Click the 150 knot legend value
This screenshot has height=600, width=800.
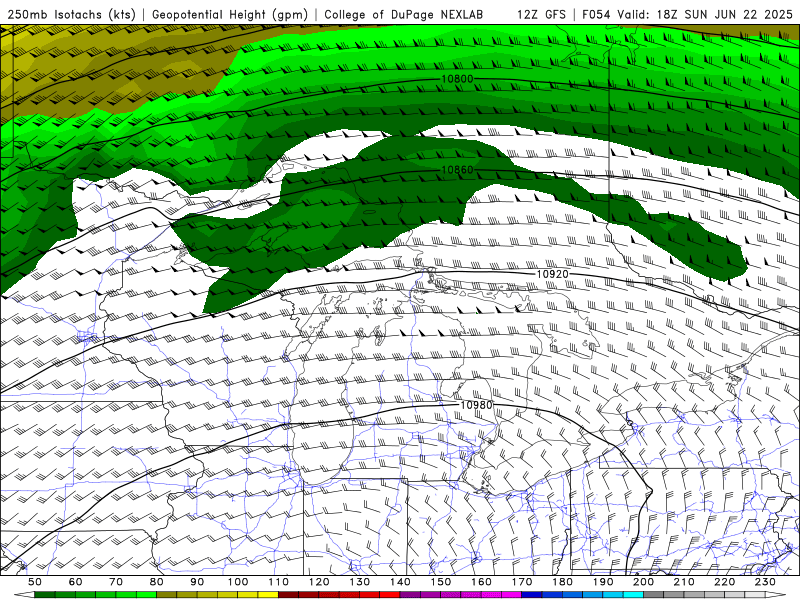(440, 582)
